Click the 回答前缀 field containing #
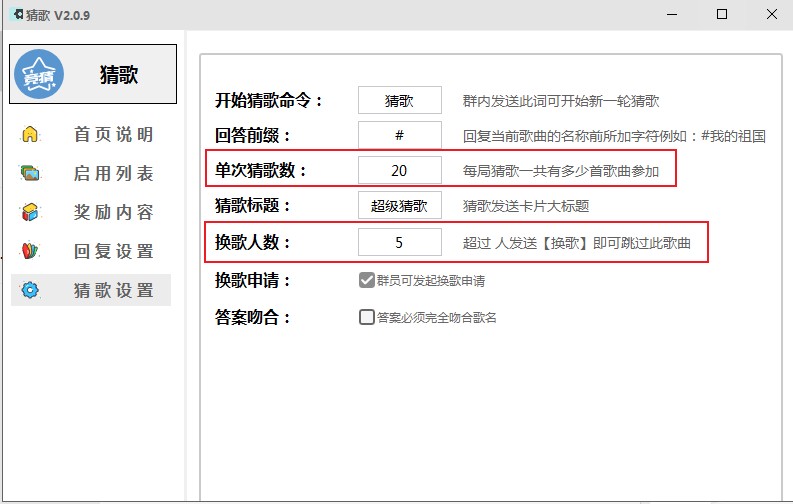Viewport: 793px width, 504px height. (x=400, y=135)
